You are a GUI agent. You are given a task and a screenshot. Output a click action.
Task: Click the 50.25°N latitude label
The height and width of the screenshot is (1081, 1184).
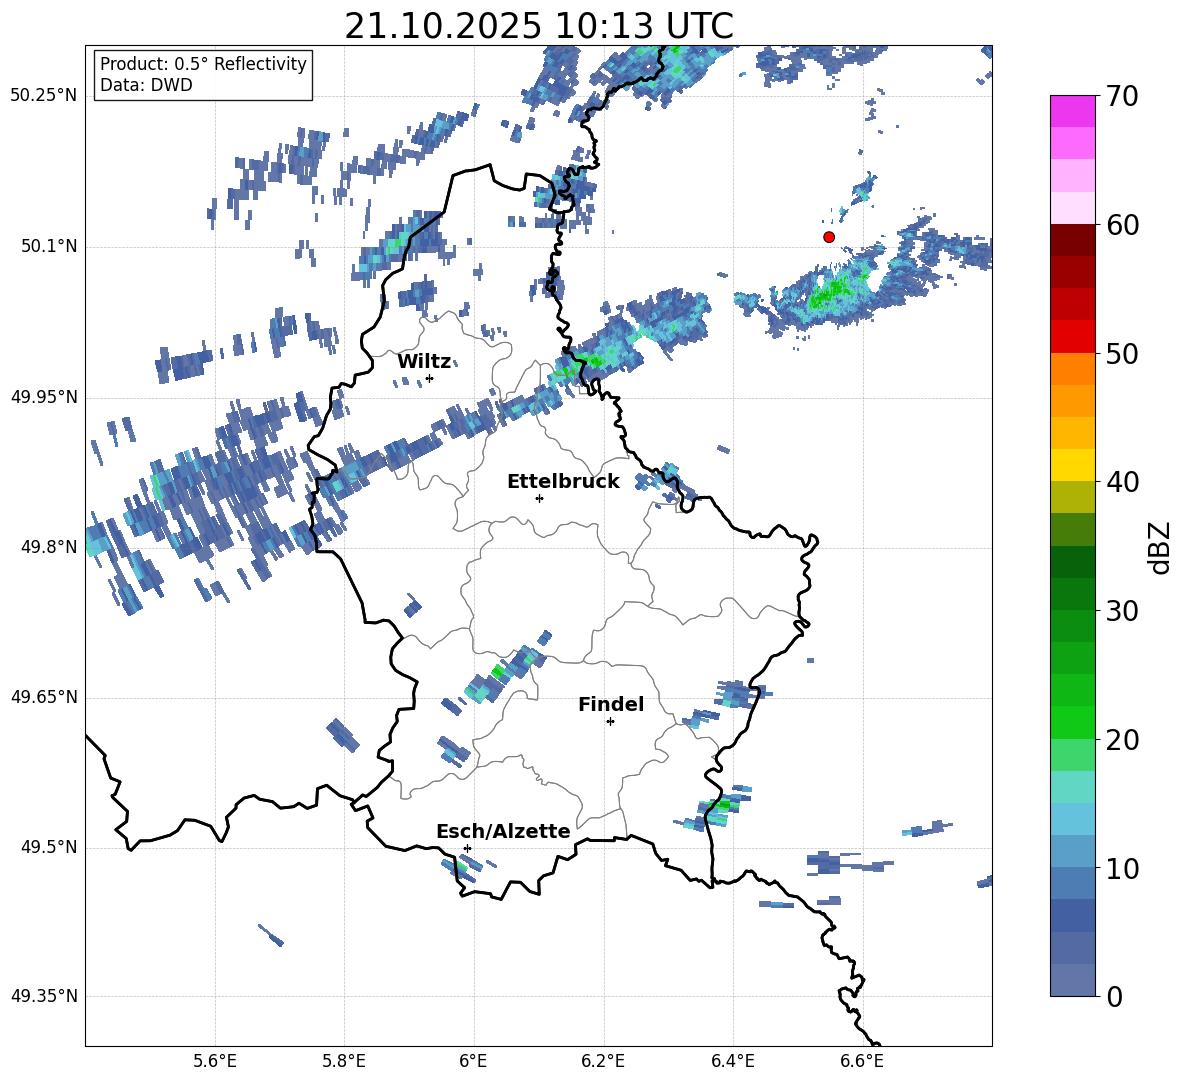(x=44, y=96)
